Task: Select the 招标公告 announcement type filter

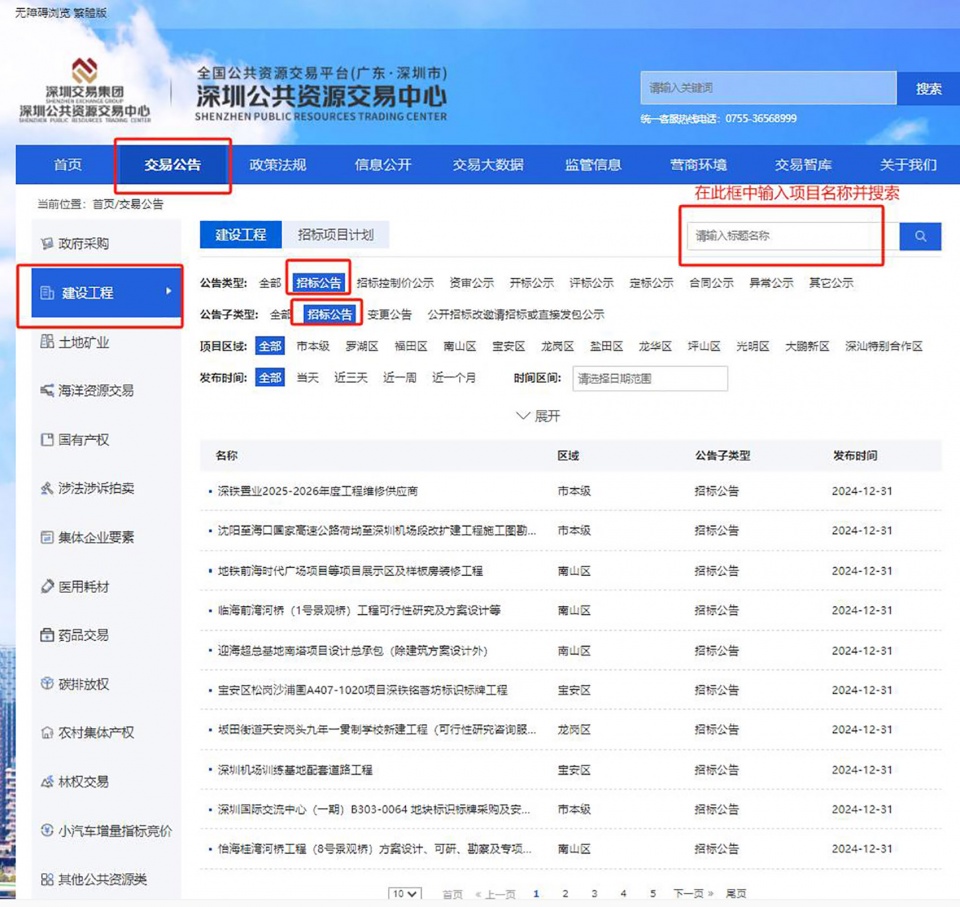Action: click(318, 283)
